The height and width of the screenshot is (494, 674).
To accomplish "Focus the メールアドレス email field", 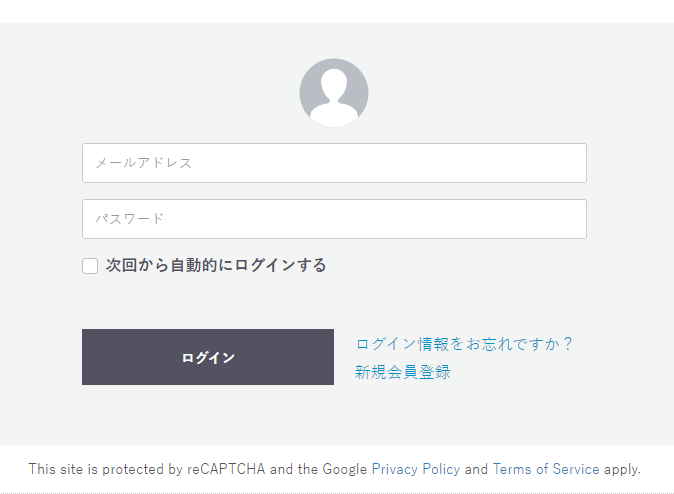I will click(334, 163).
